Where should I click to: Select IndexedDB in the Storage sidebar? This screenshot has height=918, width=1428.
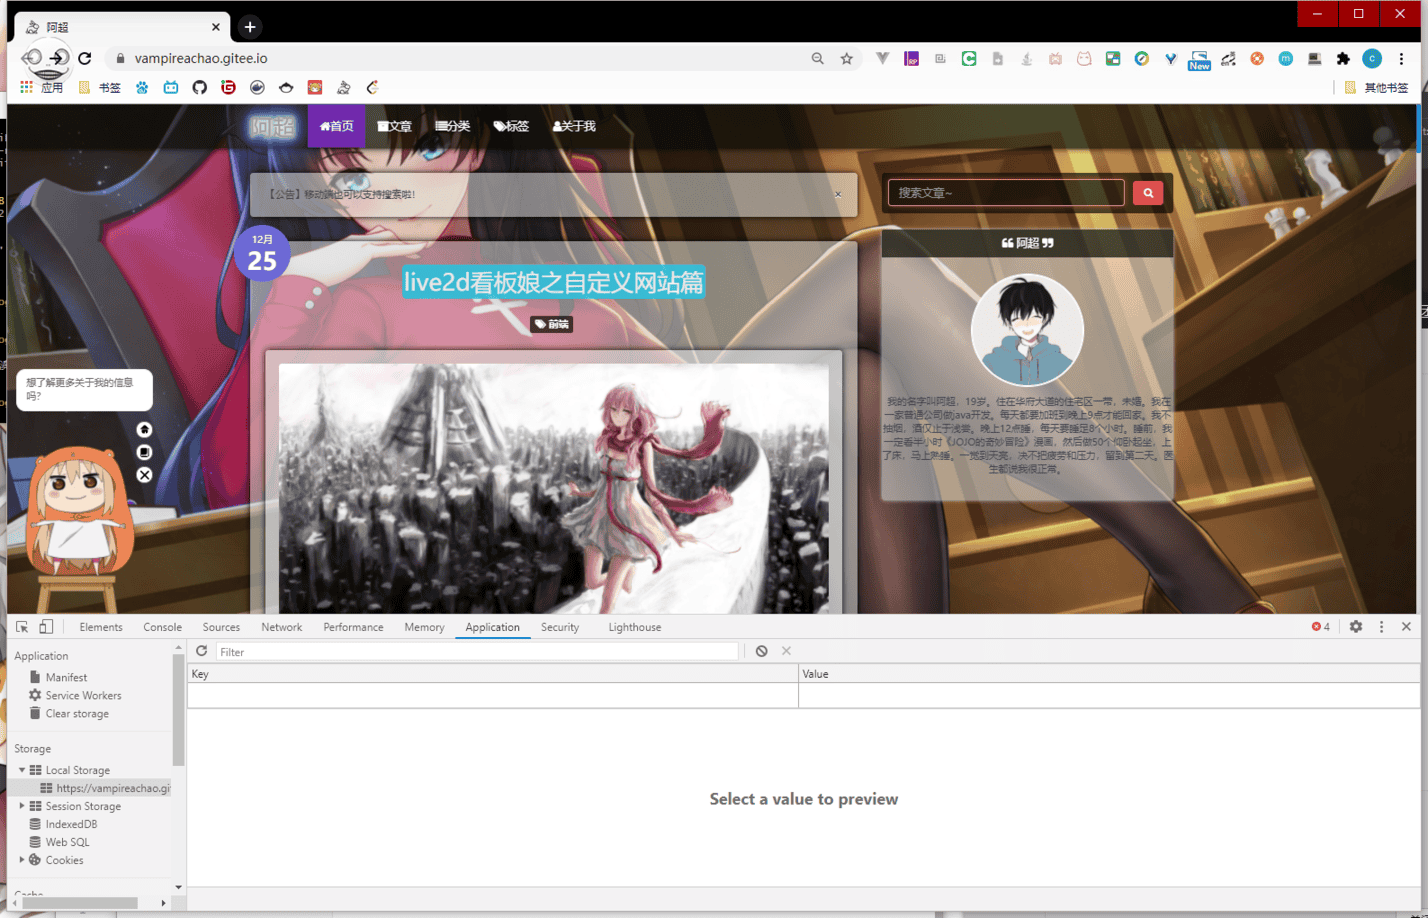coord(71,824)
